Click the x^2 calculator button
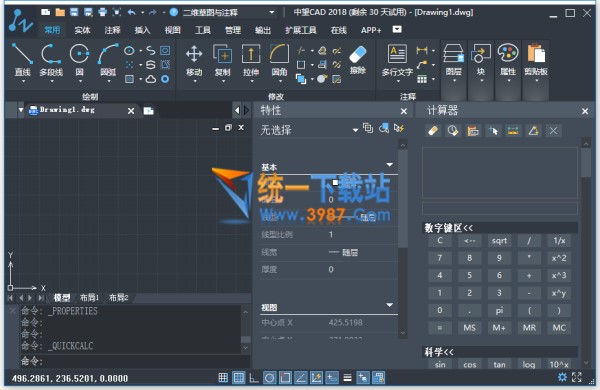Viewport: 600px width, 390px height. (x=559, y=258)
